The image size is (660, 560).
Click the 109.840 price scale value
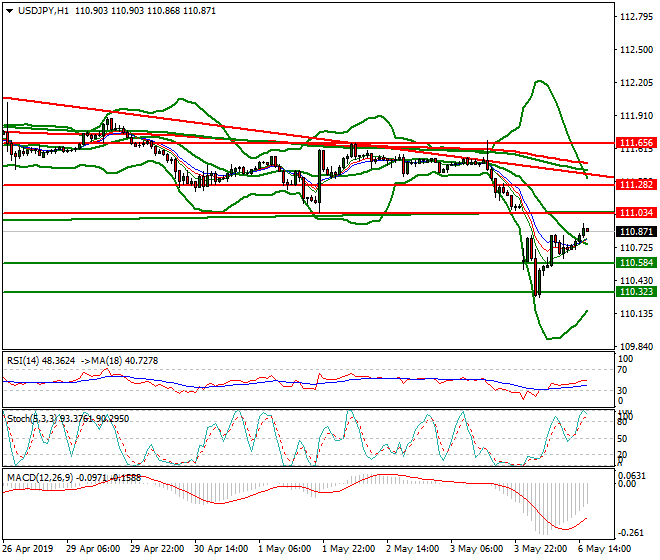[x=636, y=347]
